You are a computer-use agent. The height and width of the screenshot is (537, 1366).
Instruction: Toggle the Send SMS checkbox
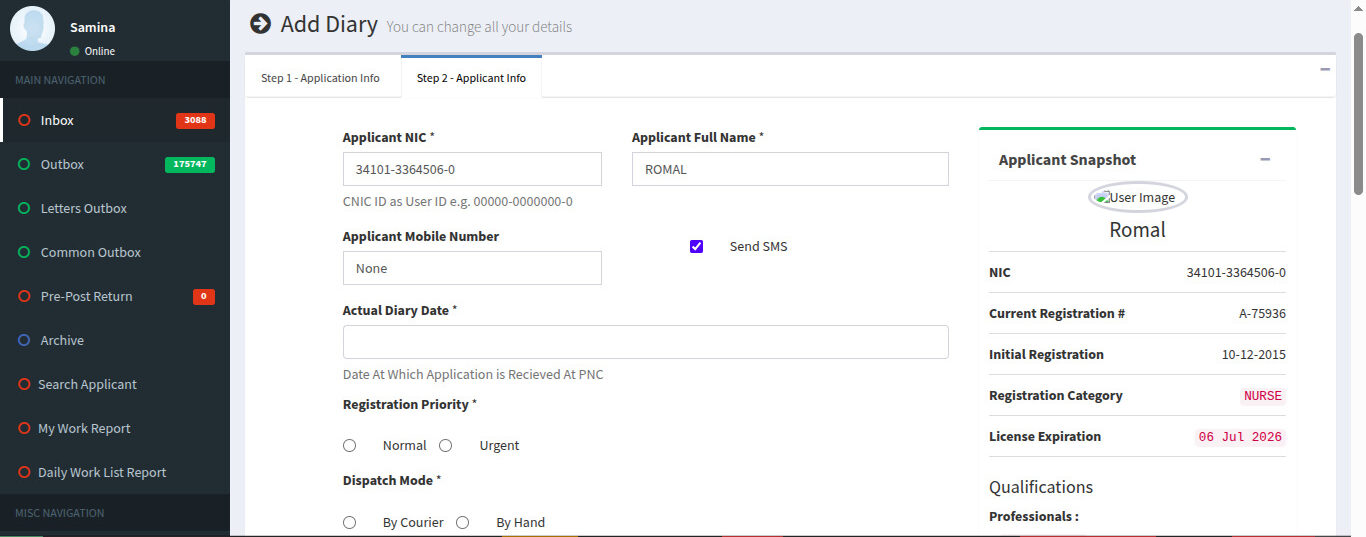tap(697, 246)
